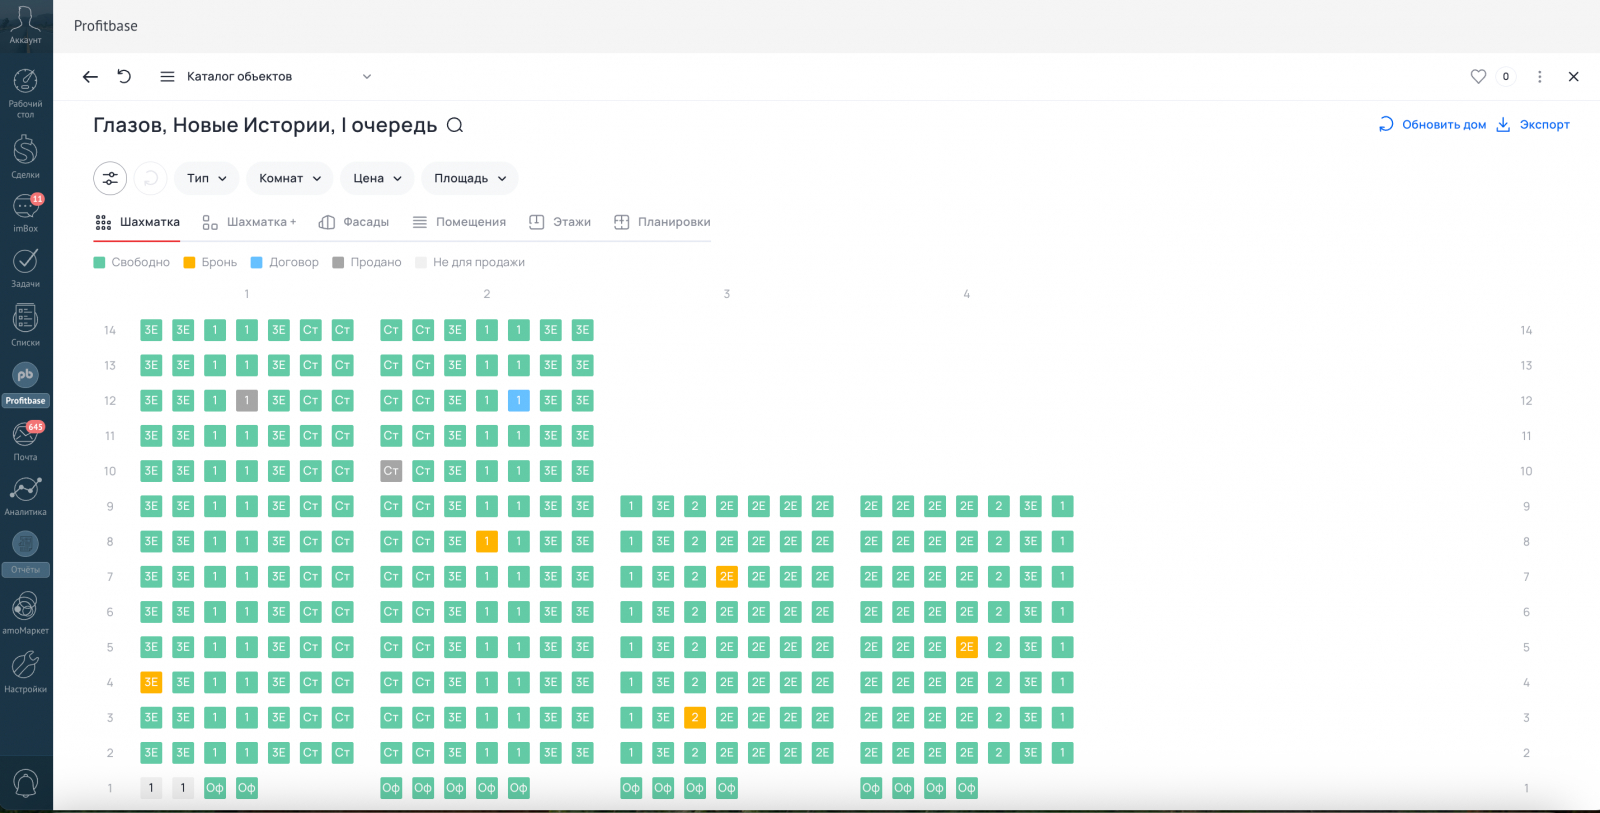Switch to the Фасады tab
1600x813 pixels.
coord(354,222)
